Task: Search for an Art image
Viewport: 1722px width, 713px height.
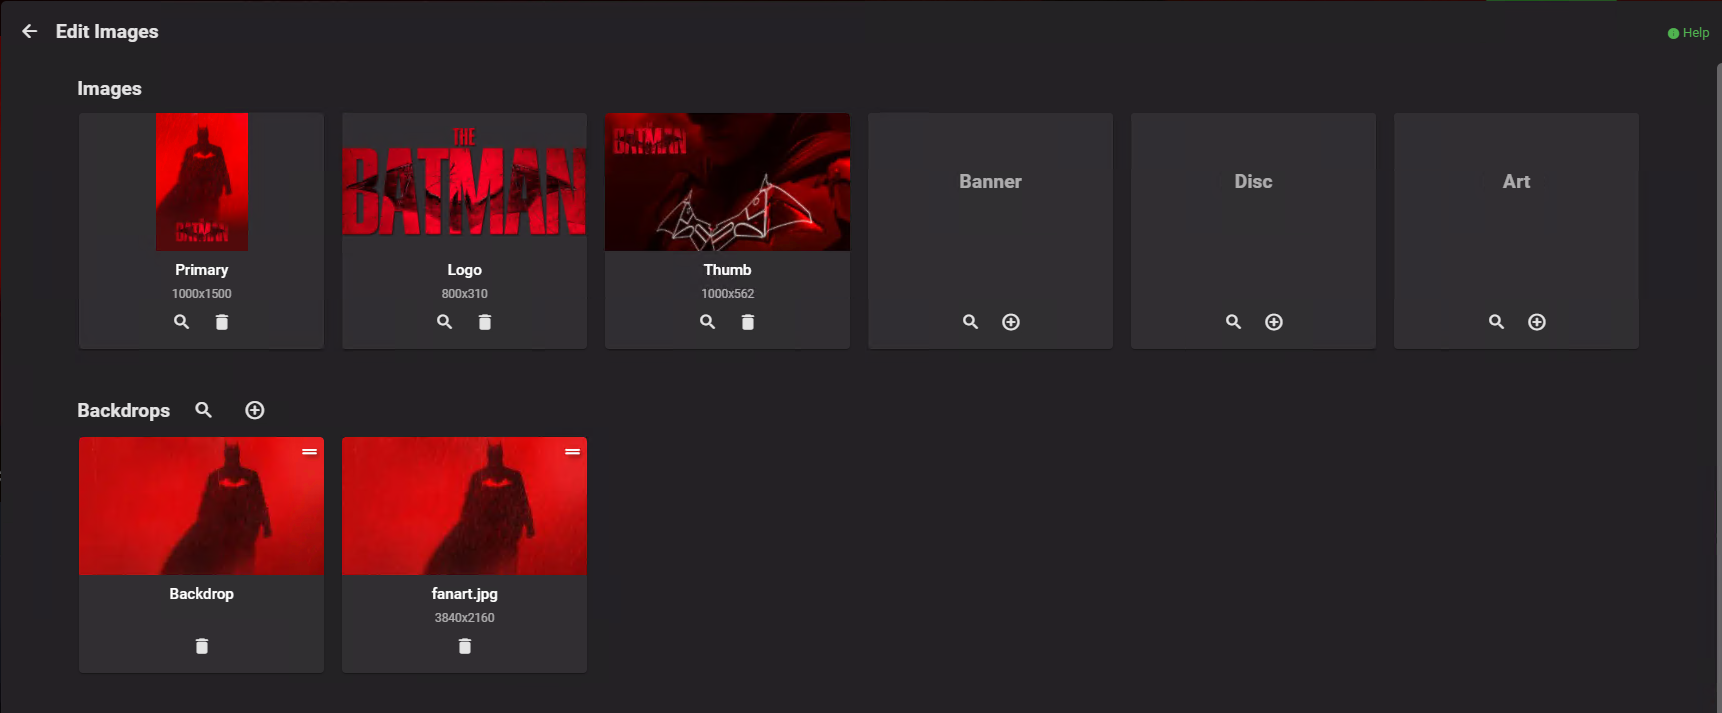Action: click(x=1496, y=322)
